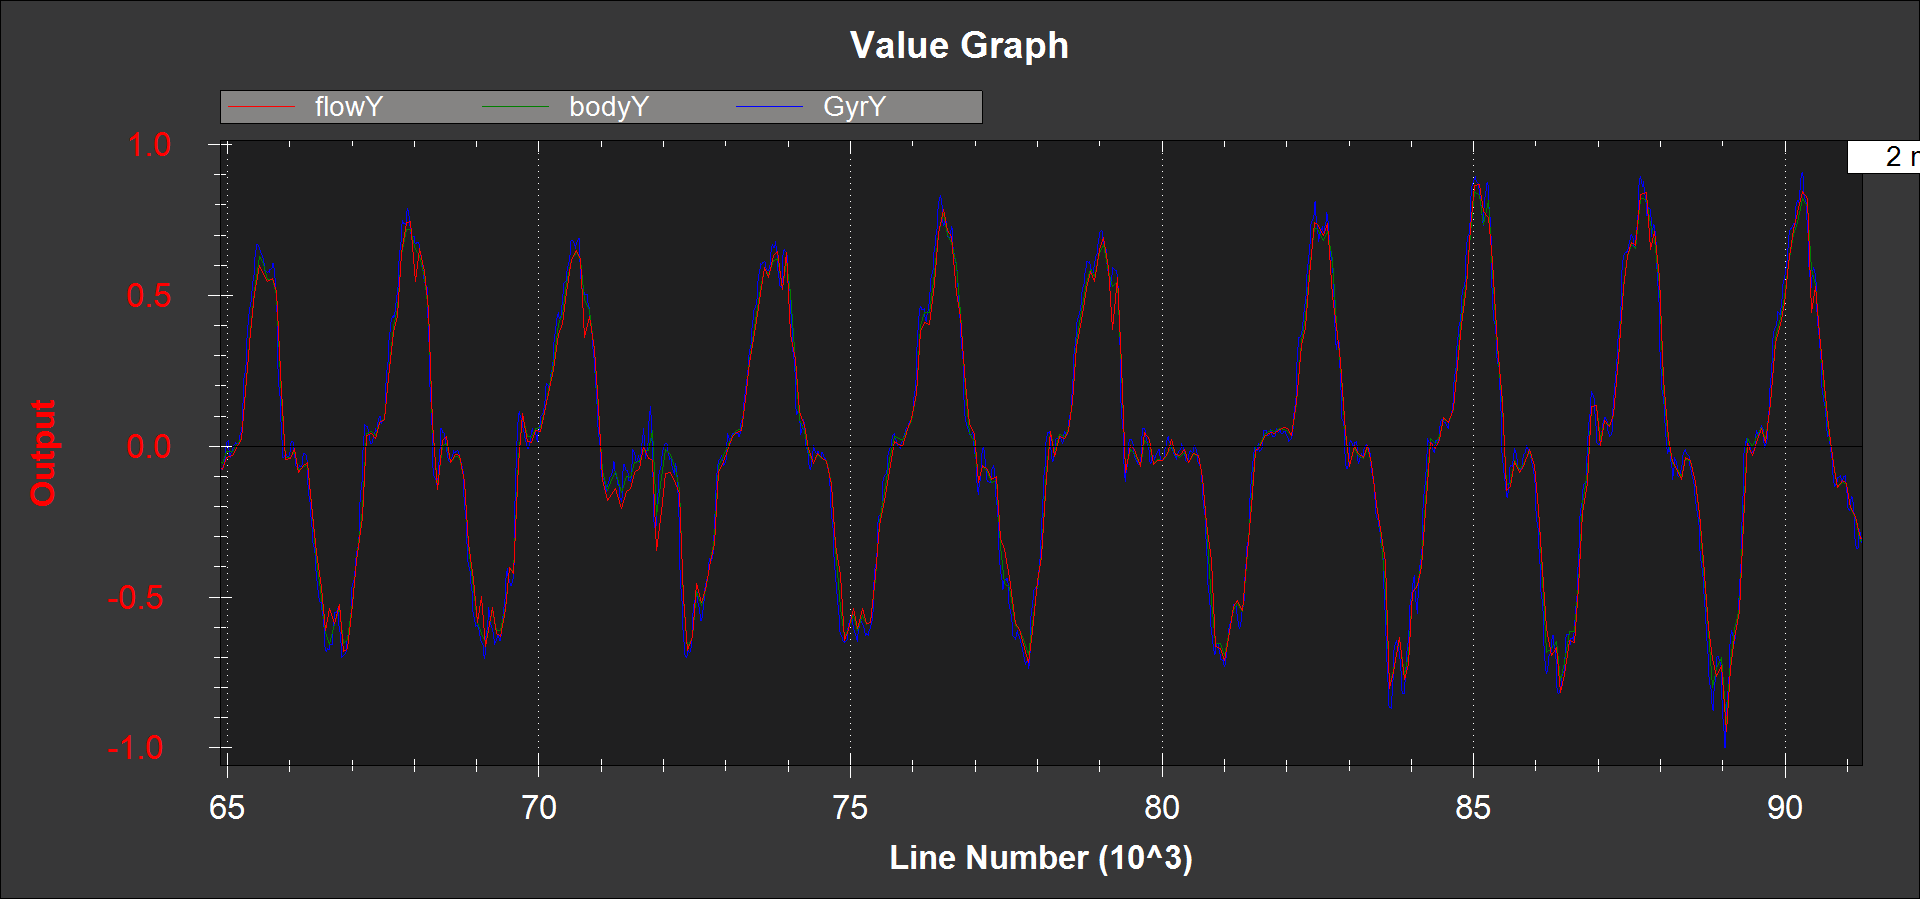Click the Value Graph title

click(x=959, y=46)
